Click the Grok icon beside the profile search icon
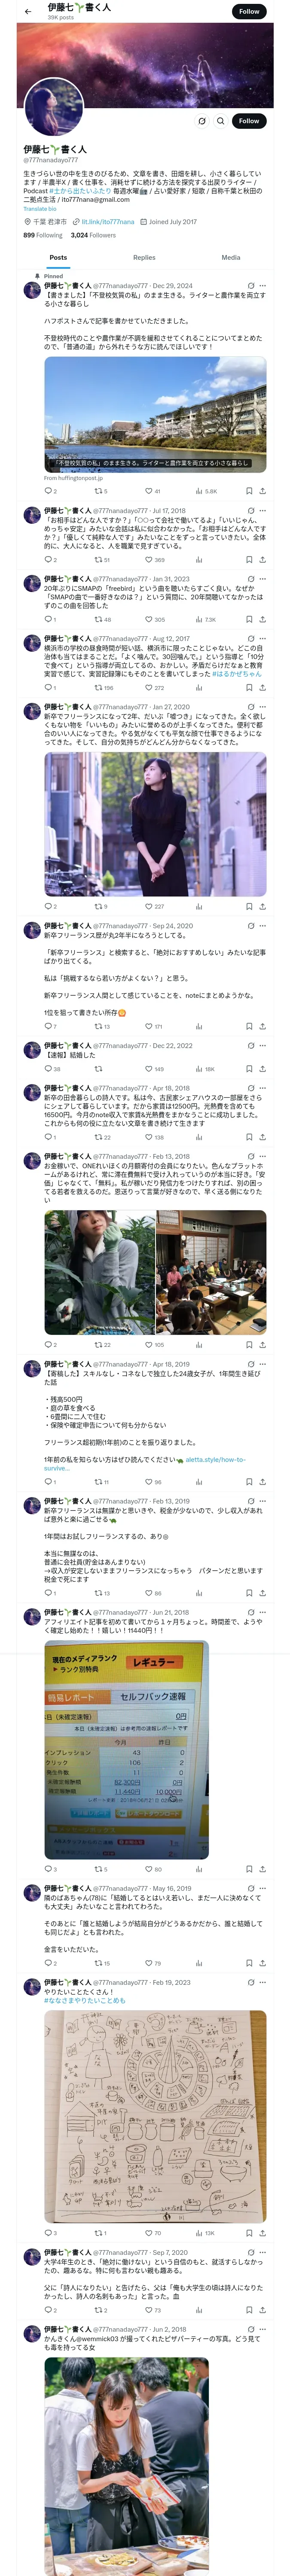The height and width of the screenshot is (2576, 290). pyautogui.click(x=201, y=121)
